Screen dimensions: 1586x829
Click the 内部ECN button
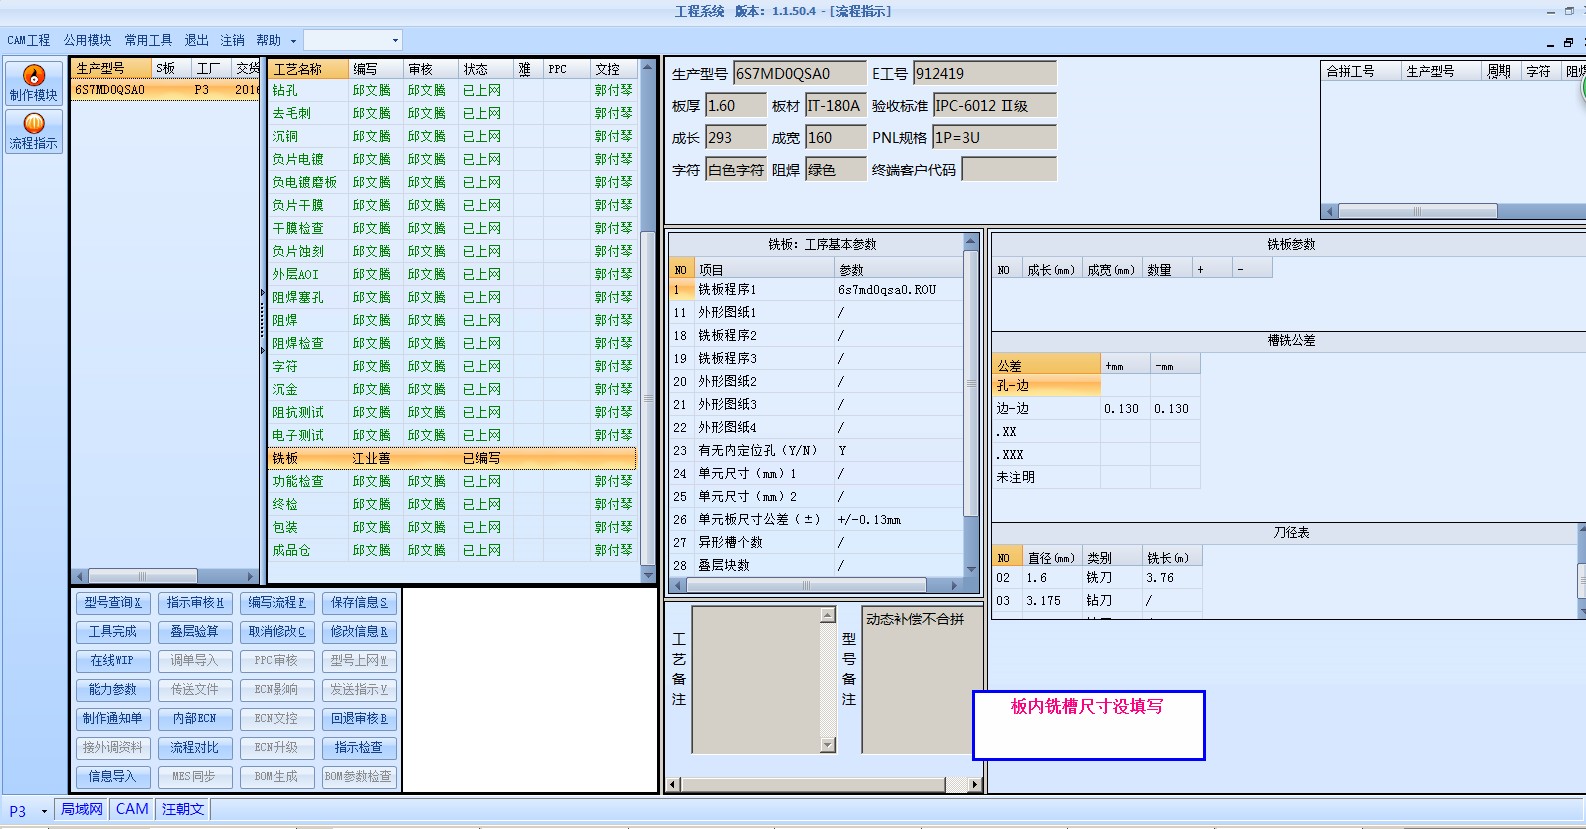pos(195,719)
